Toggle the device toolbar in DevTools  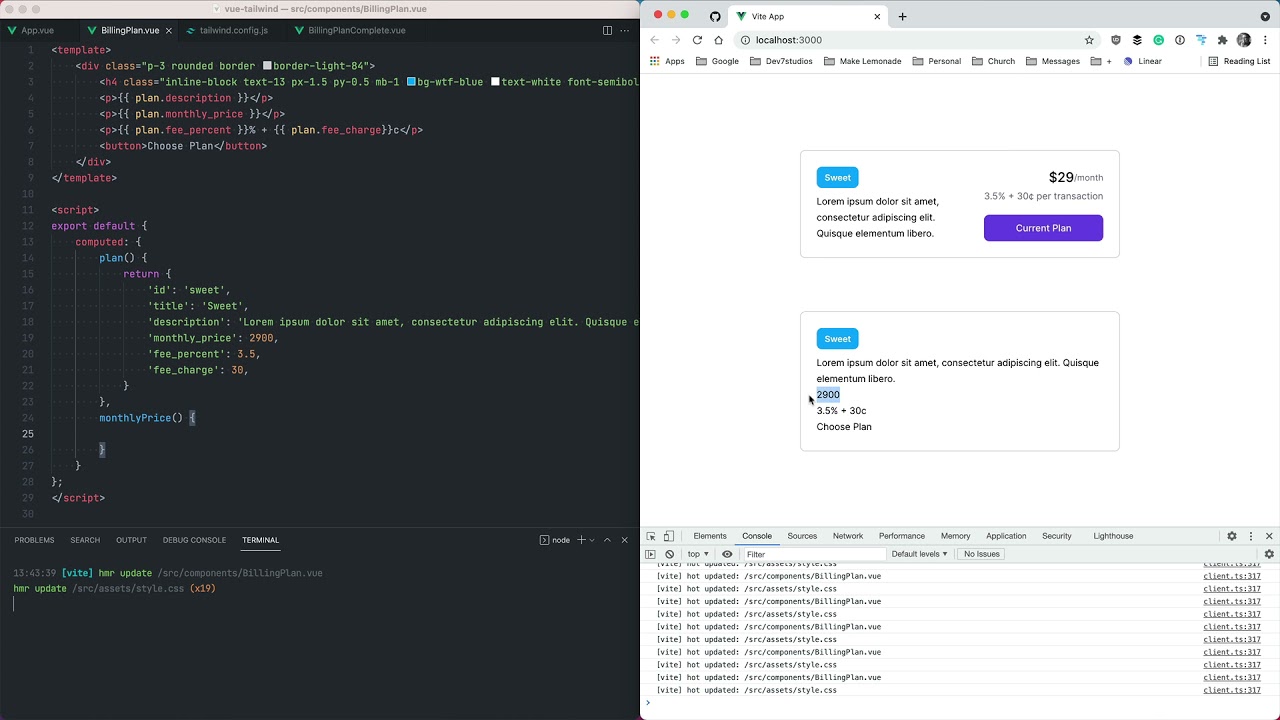669,536
